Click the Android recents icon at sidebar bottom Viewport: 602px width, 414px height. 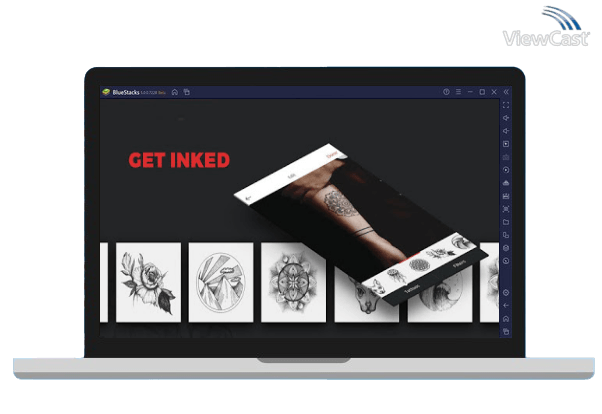click(506, 332)
